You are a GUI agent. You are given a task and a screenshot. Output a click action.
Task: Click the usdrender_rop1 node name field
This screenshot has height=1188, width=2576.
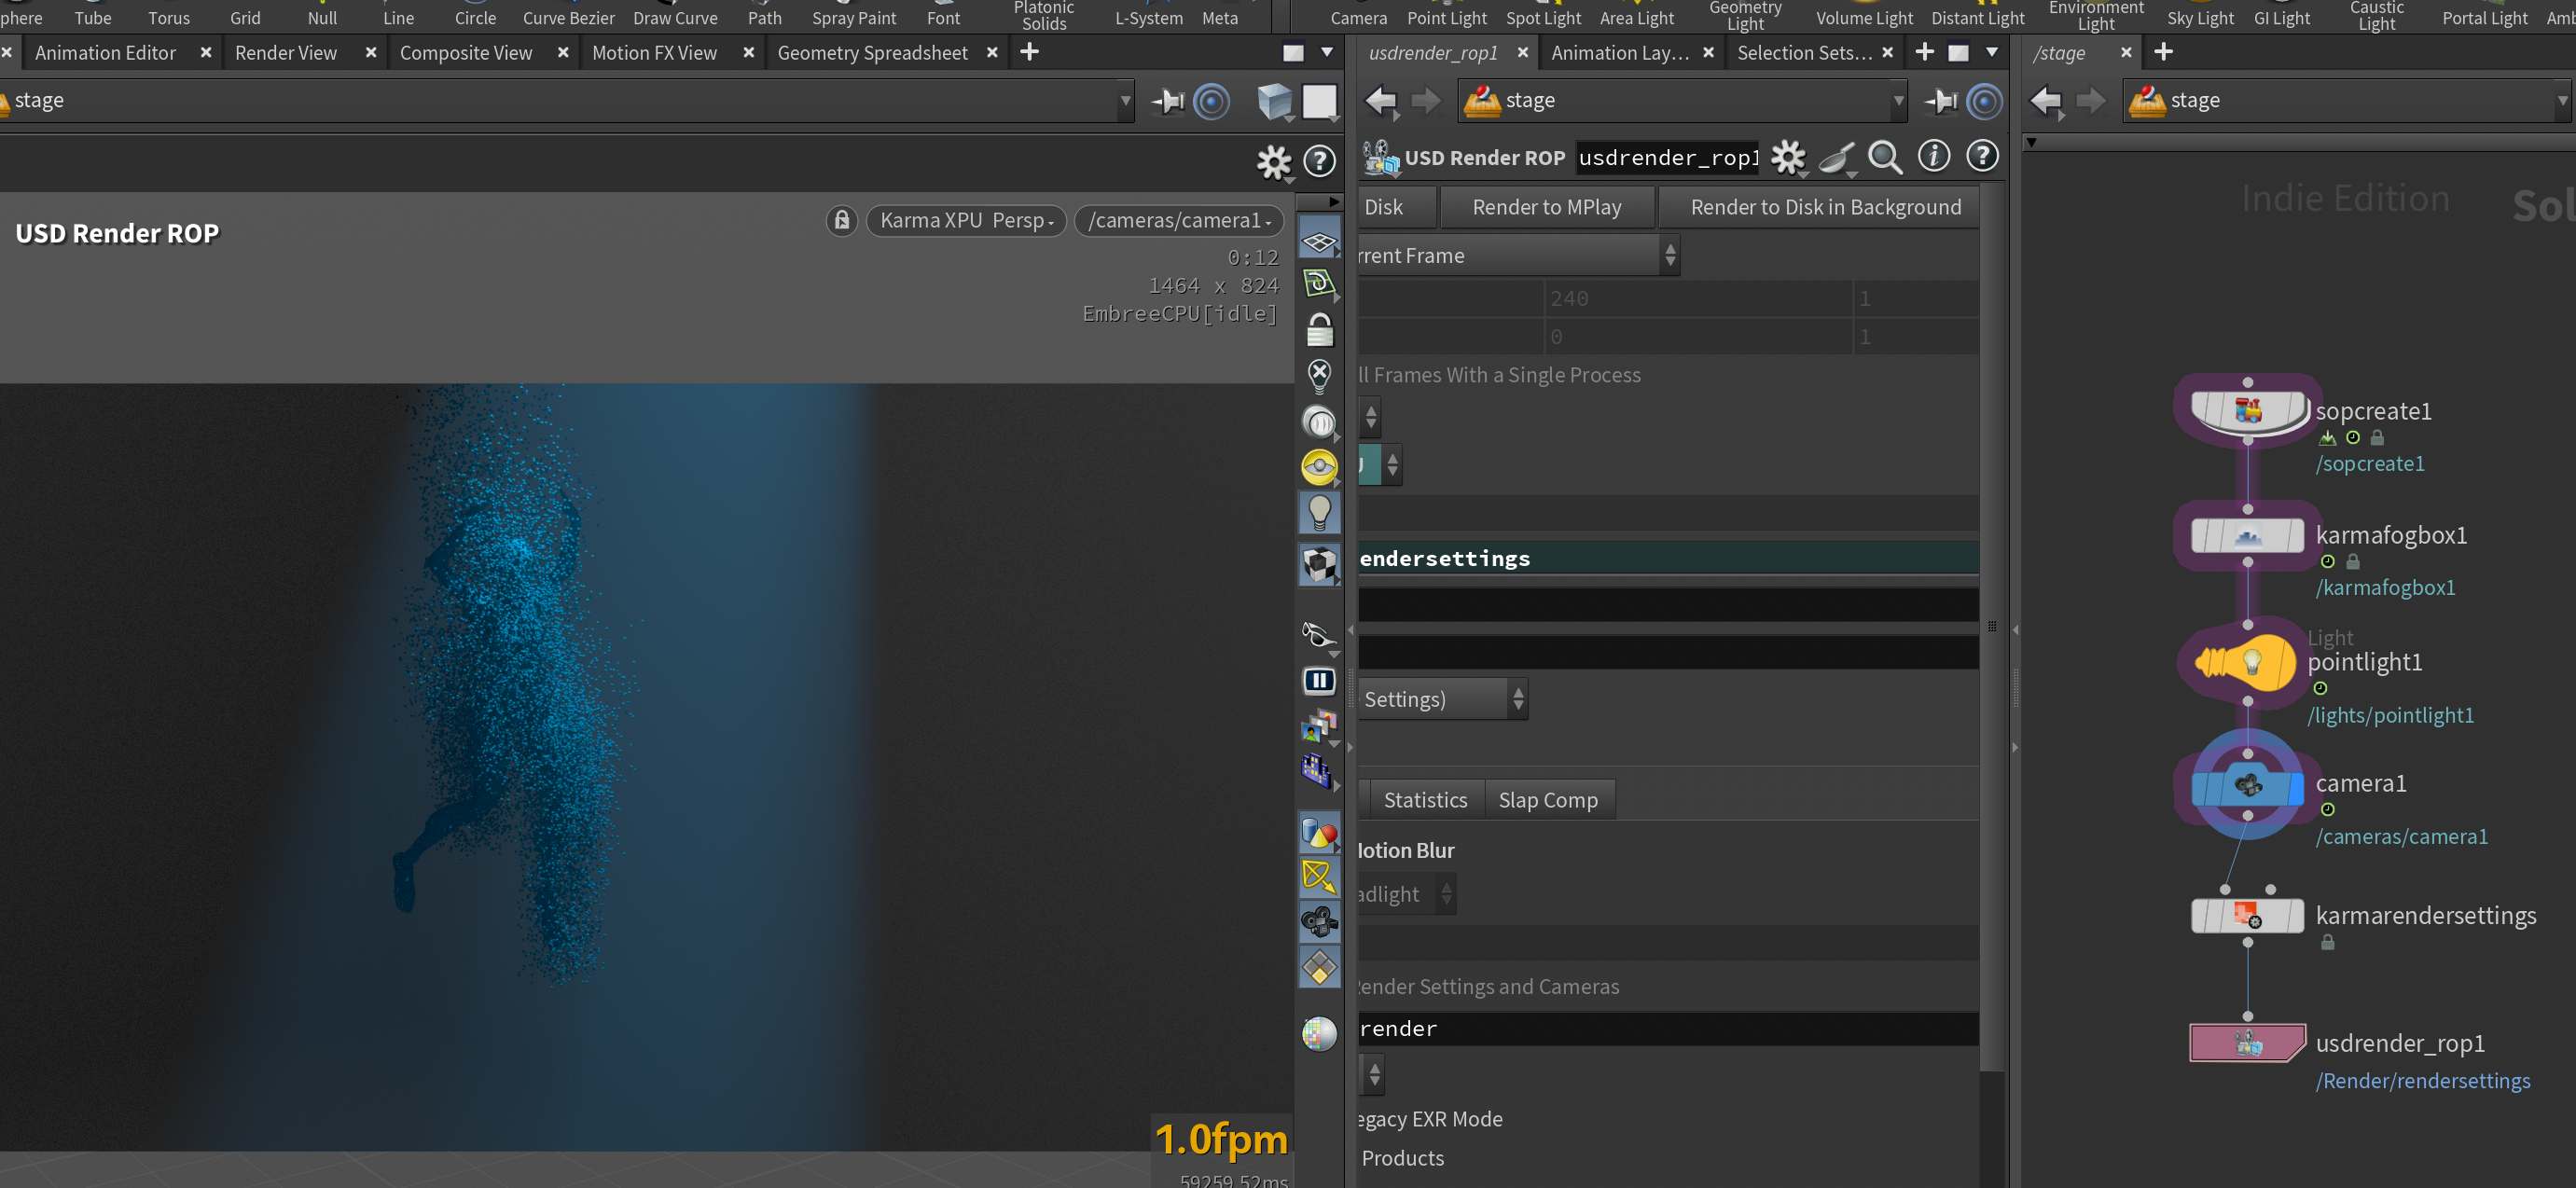pos(1667,157)
